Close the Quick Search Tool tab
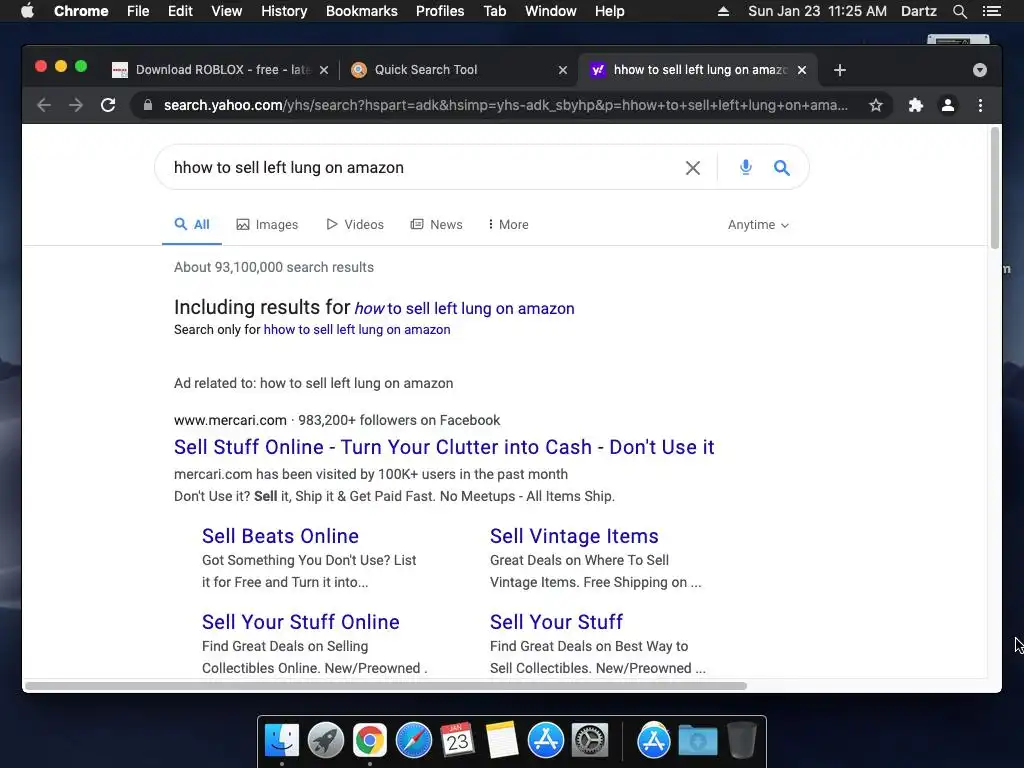This screenshot has width=1024, height=768. tap(563, 70)
